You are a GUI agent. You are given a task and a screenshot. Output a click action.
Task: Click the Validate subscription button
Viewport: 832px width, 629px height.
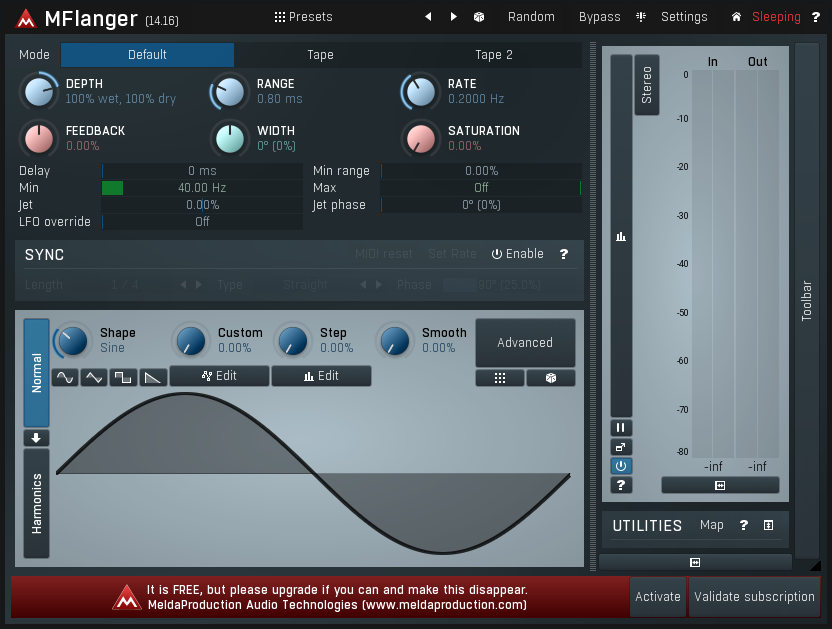tap(754, 597)
